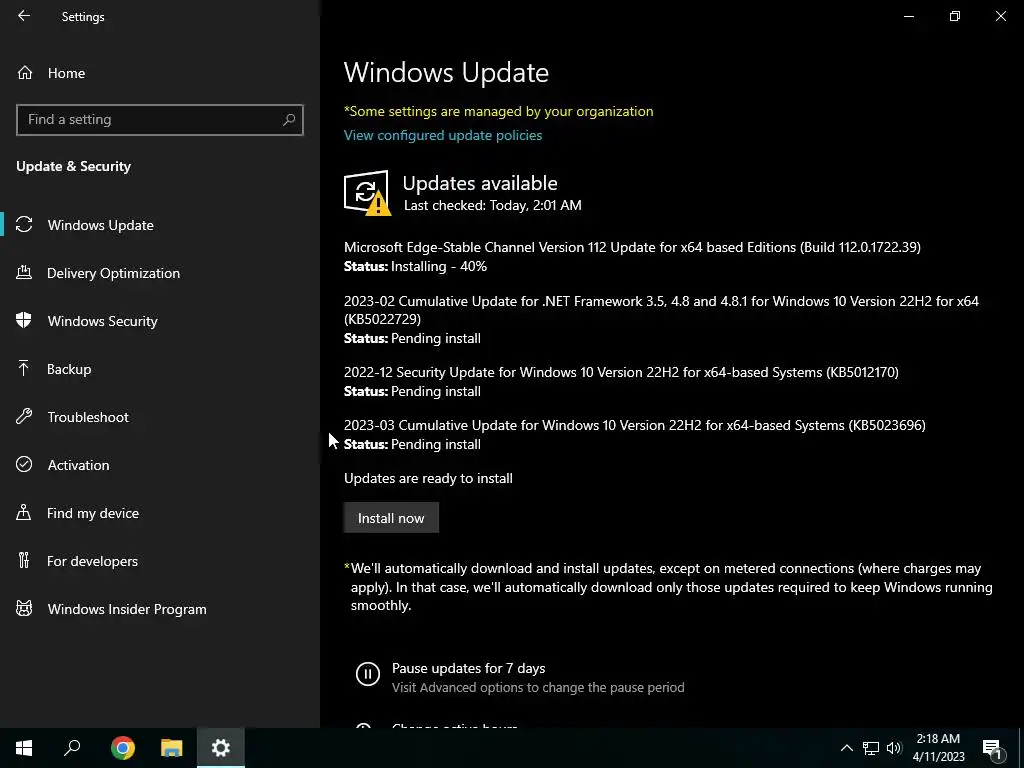
Task: Click the Windows Security shield icon
Action: 24,320
